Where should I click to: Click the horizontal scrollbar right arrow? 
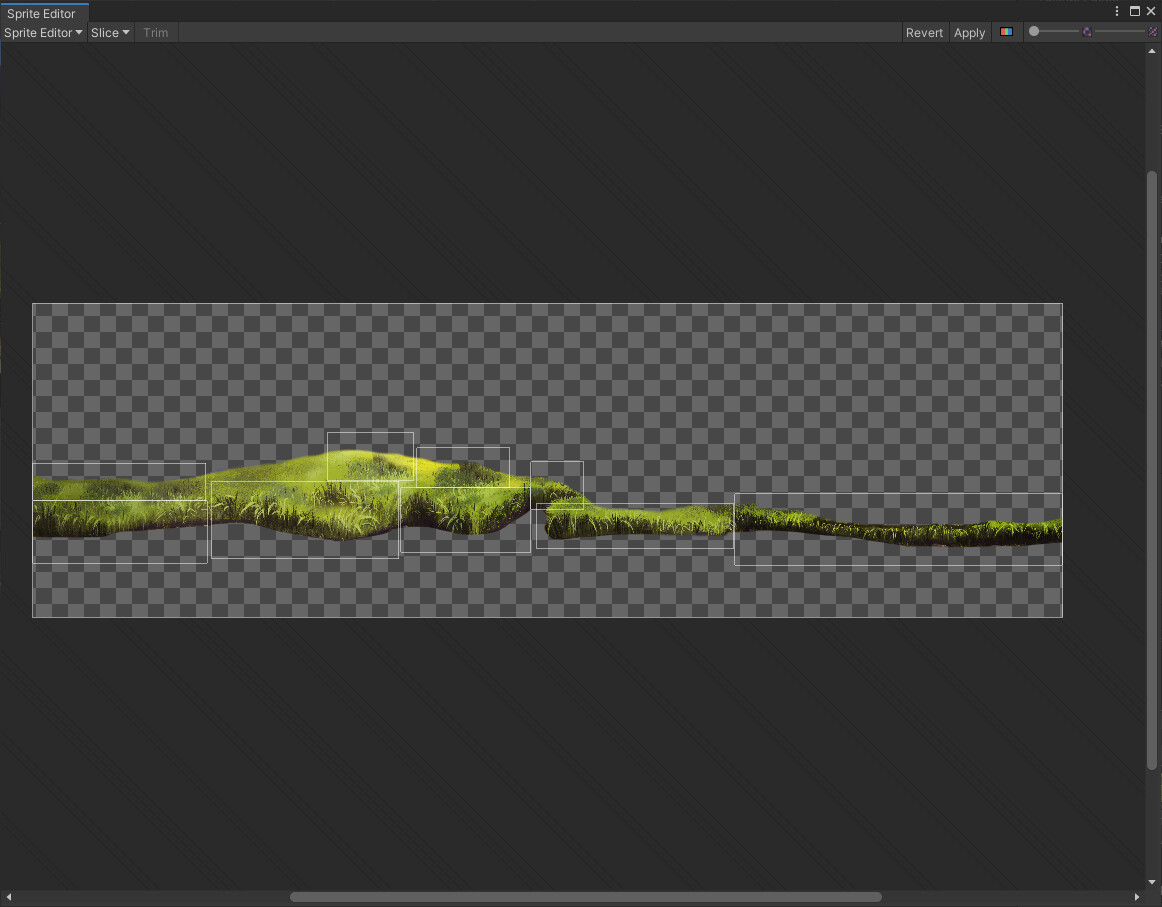(x=1135, y=897)
